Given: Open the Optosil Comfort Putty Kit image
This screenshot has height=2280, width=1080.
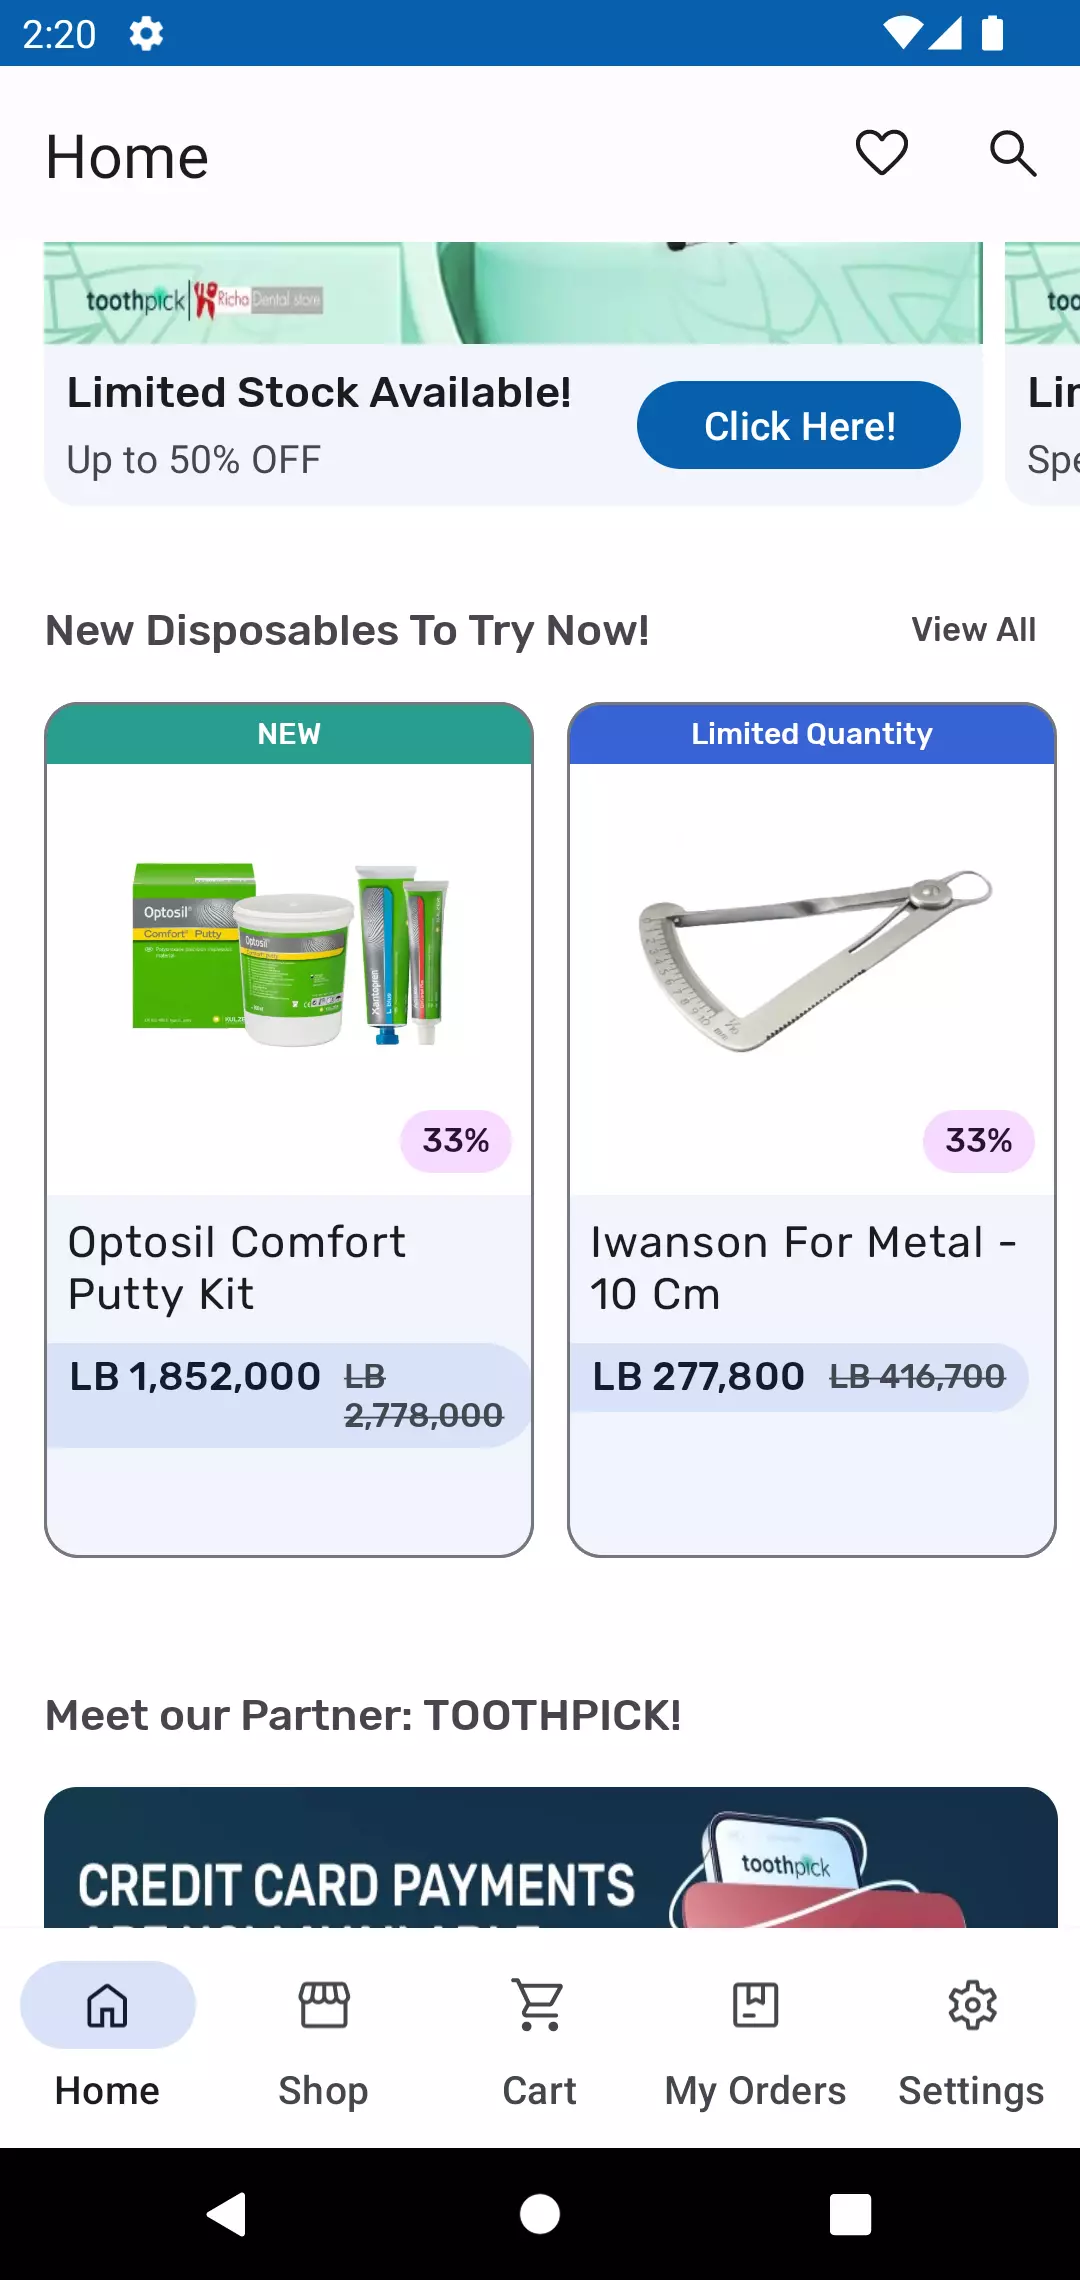Looking at the screenshot, I should point(290,955).
